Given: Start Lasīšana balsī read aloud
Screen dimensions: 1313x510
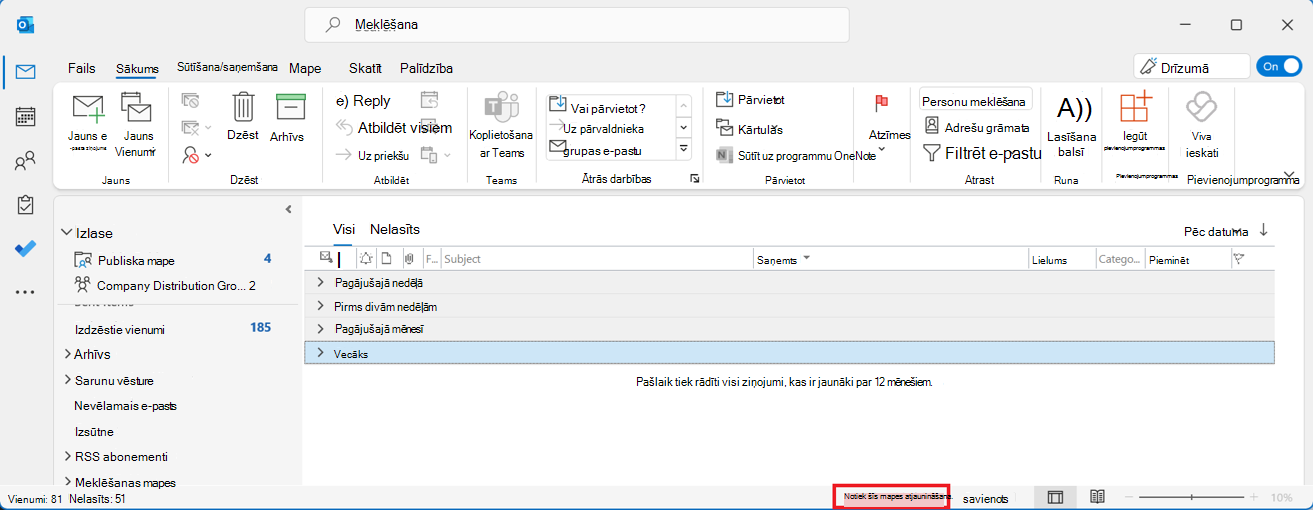Looking at the screenshot, I should pos(1071,124).
